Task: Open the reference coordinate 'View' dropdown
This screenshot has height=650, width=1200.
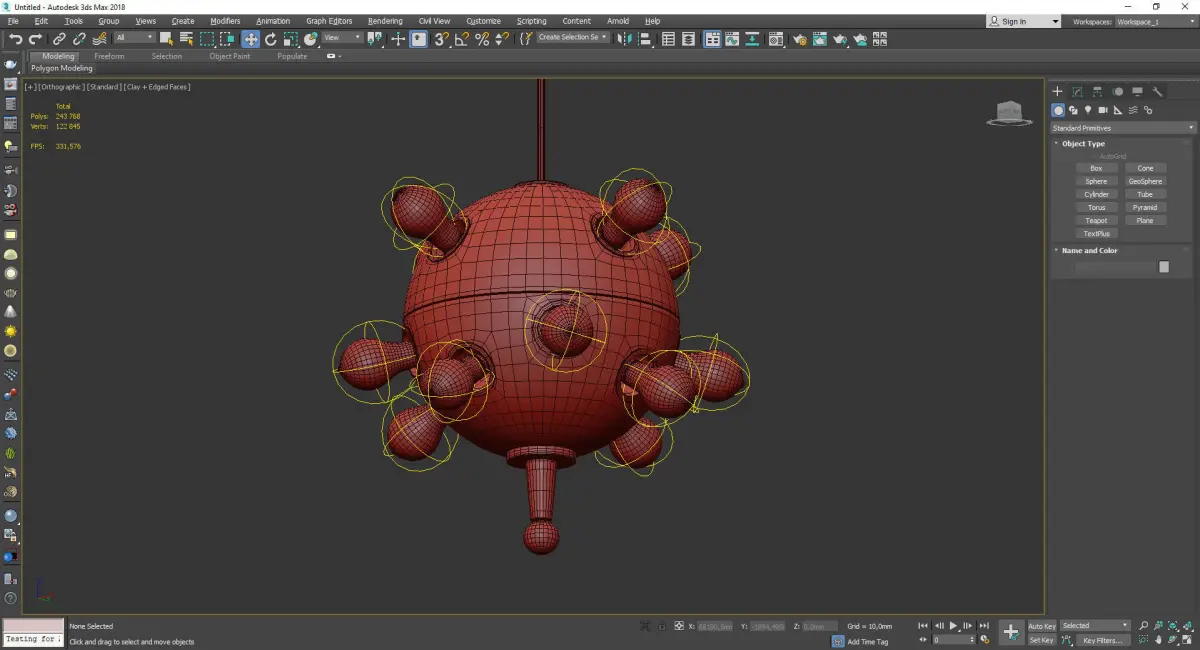Action: pyautogui.click(x=342, y=38)
